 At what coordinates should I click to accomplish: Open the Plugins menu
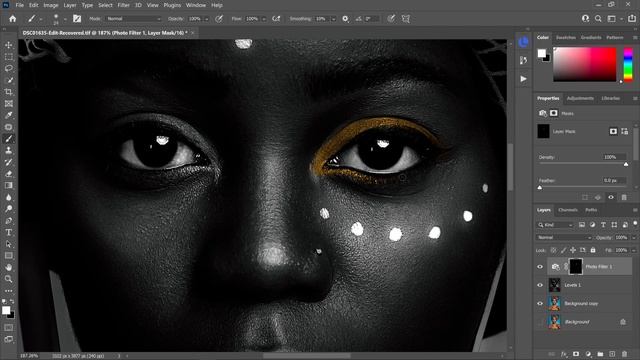pyautogui.click(x=172, y=5)
